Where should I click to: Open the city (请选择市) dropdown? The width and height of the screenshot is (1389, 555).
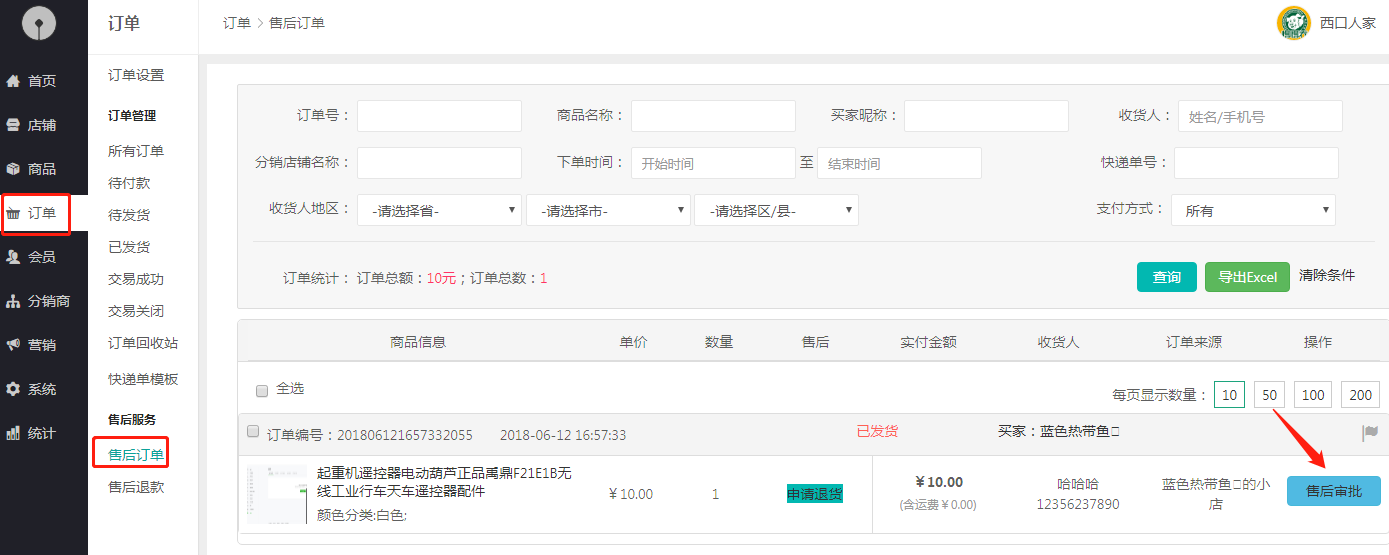tap(608, 210)
